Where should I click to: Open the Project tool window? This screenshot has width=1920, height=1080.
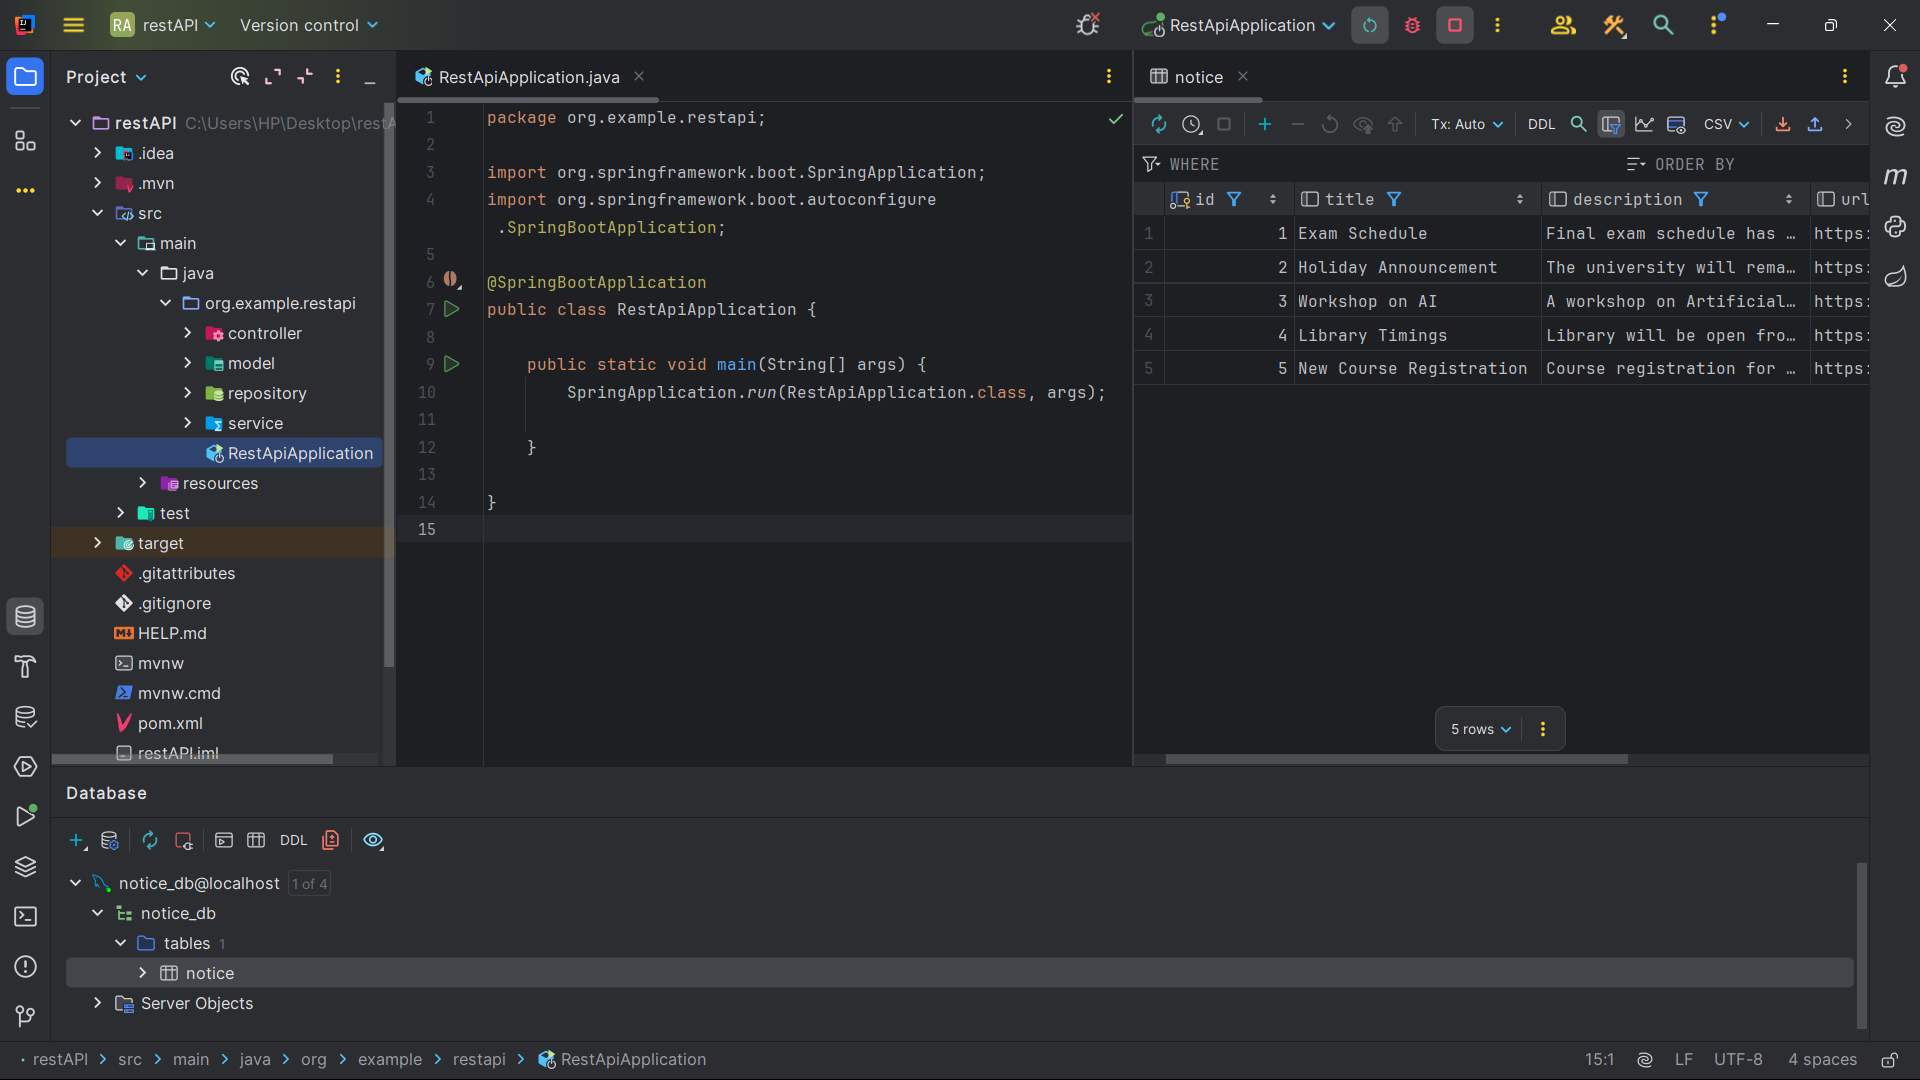tap(25, 77)
